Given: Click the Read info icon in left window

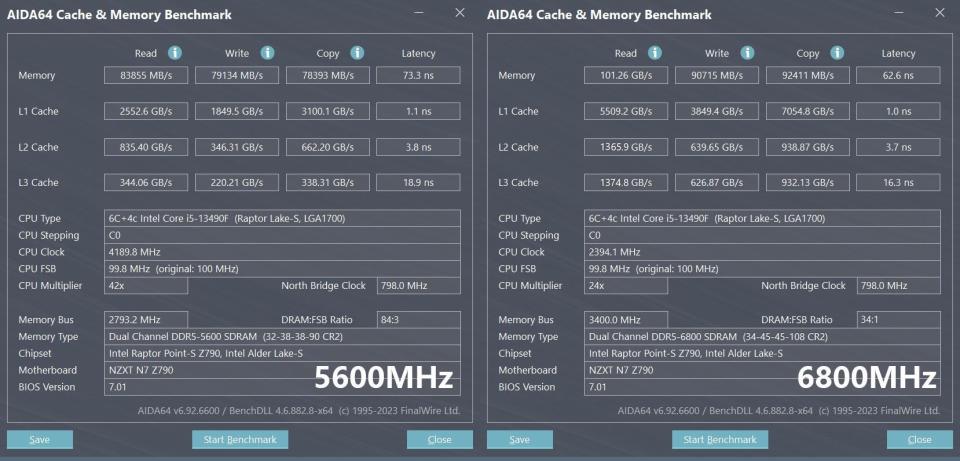Looking at the screenshot, I should pos(175,53).
